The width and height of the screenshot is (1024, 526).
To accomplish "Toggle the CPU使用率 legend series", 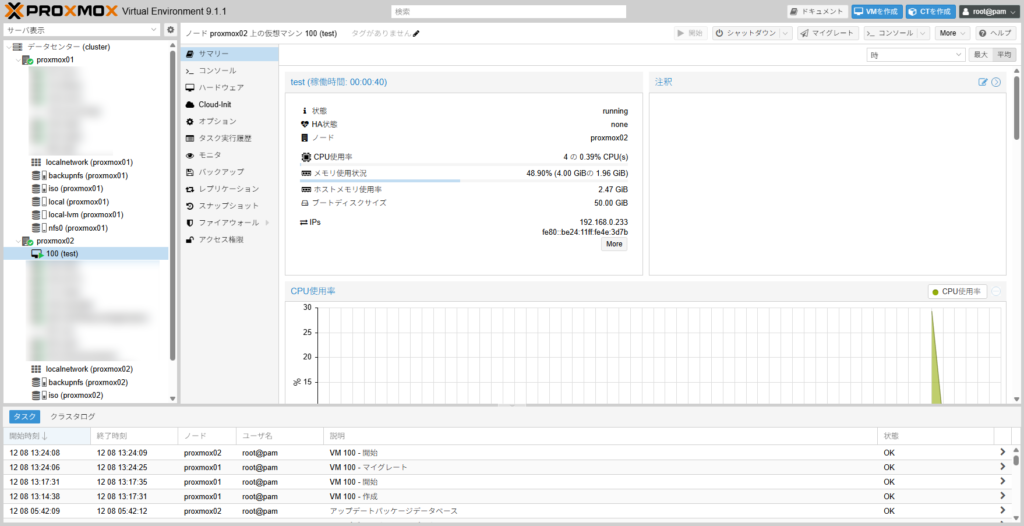I will 958,291.
